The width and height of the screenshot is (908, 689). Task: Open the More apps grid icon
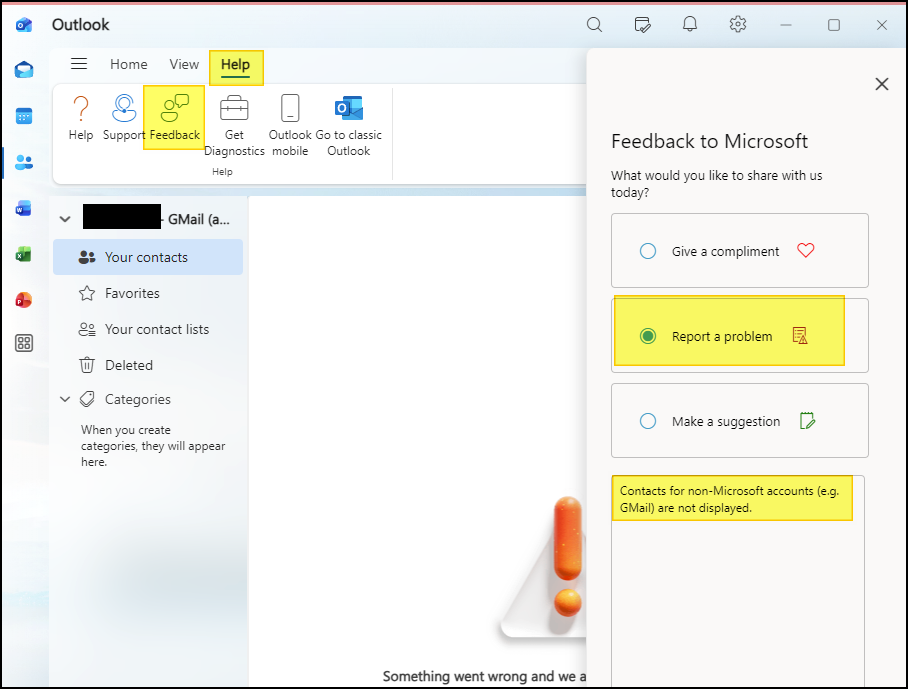click(x=24, y=343)
